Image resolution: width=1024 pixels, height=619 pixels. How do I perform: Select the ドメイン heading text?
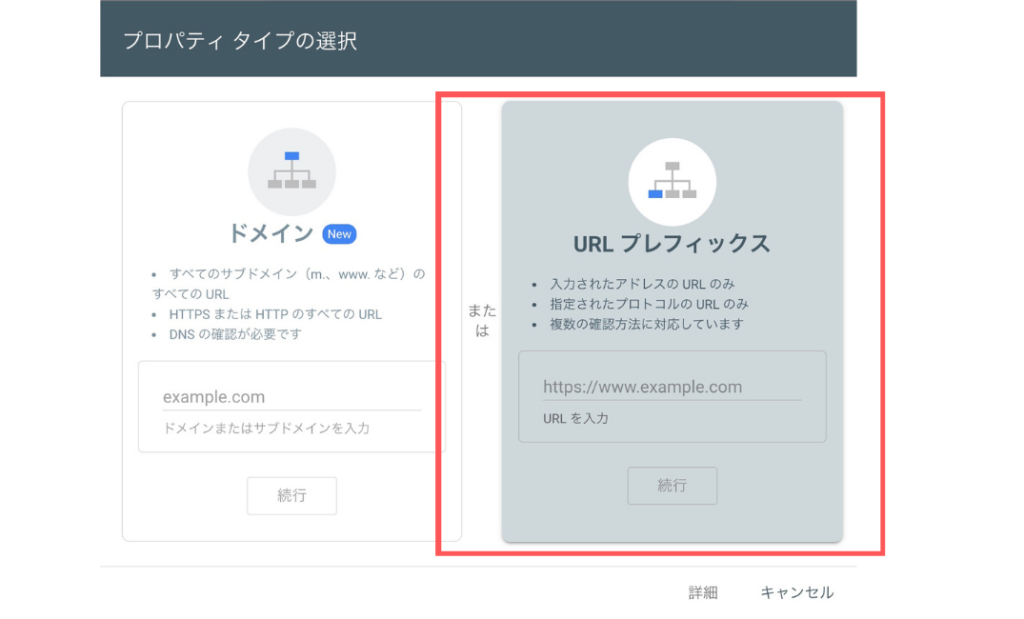coord(271,234)
